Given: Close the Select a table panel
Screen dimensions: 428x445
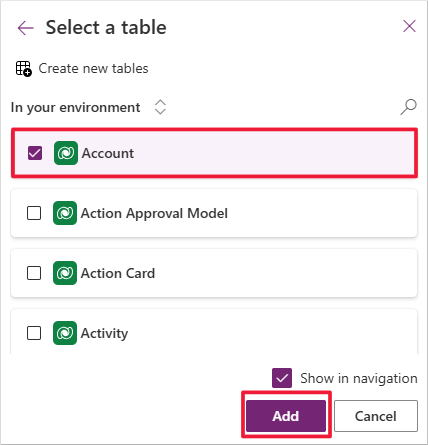Looking at the screenshot, I should (x=409, y=26).
